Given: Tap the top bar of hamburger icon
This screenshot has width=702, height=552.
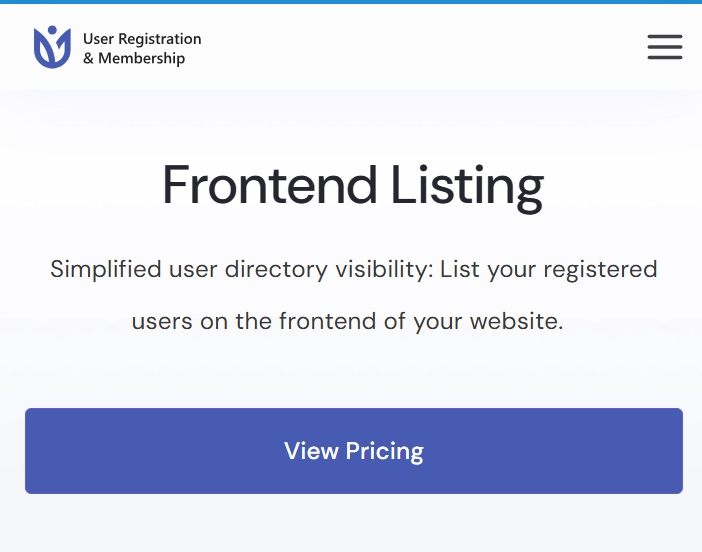Looking at the screenshot, I should click(x=665, y=36).
